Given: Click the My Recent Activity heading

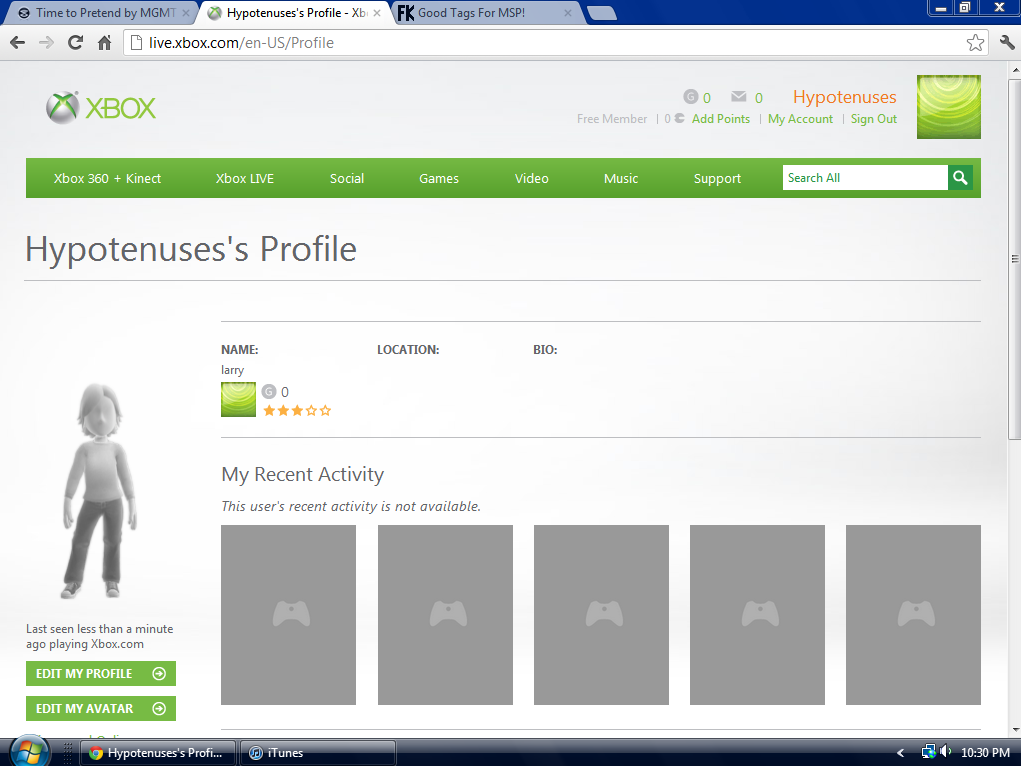Looking at the screenshot, I should tap(303, 474).
